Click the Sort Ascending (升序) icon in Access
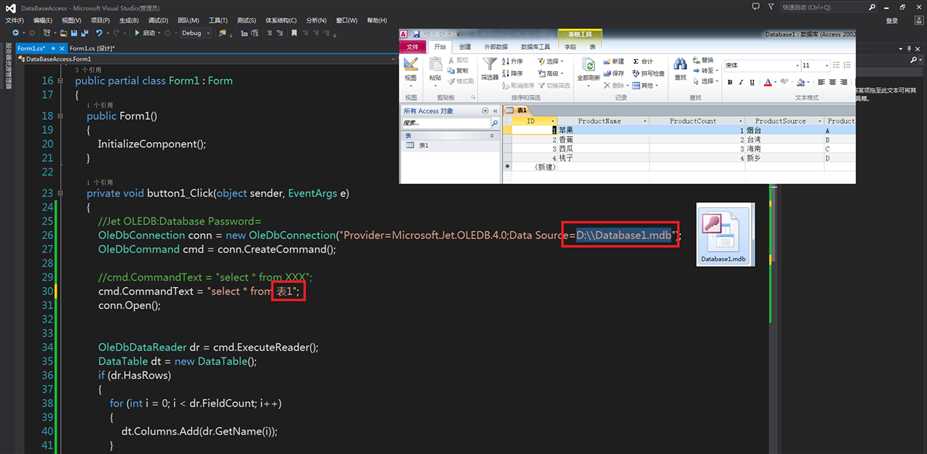The width and height of the screenshot is (927, 454). point(506,61)
